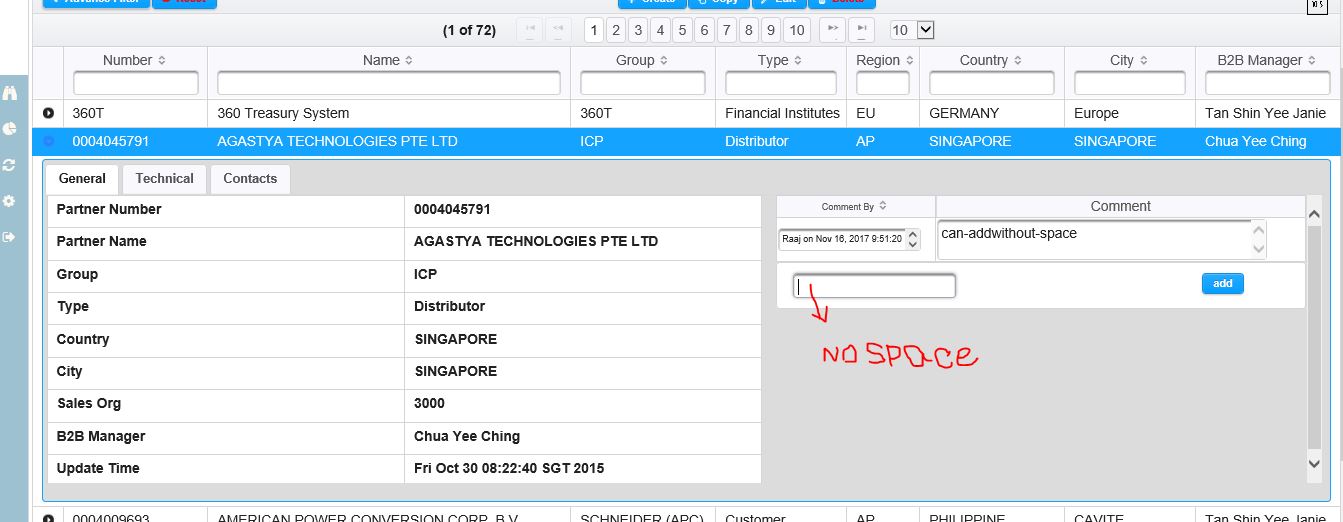Click Update Time value Fri Oct 30
Screen dimensions: 1343x522
(x=509, y=468)
